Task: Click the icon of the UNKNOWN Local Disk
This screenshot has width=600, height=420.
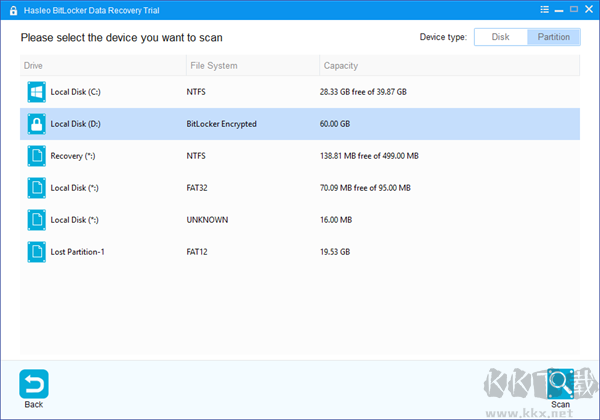Action: (36, 220)
